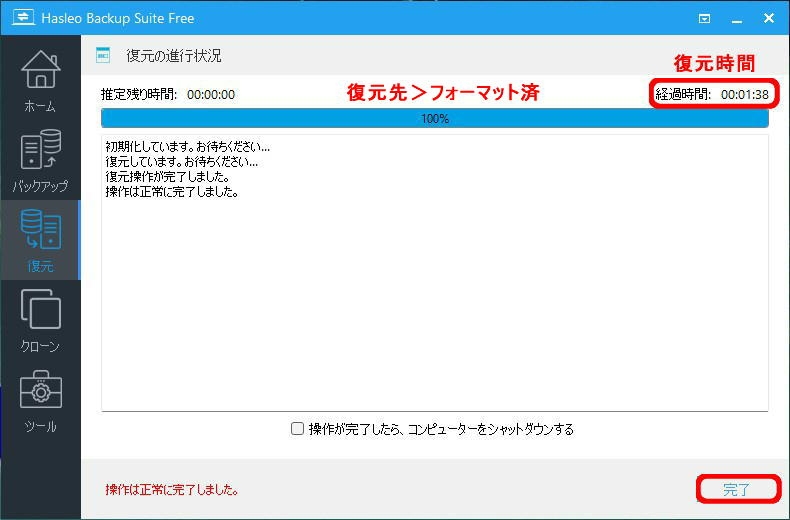Enable shutdown after operation completes checkbox
The height and width of the screenshot is (520, 790).
pos(297,429)
